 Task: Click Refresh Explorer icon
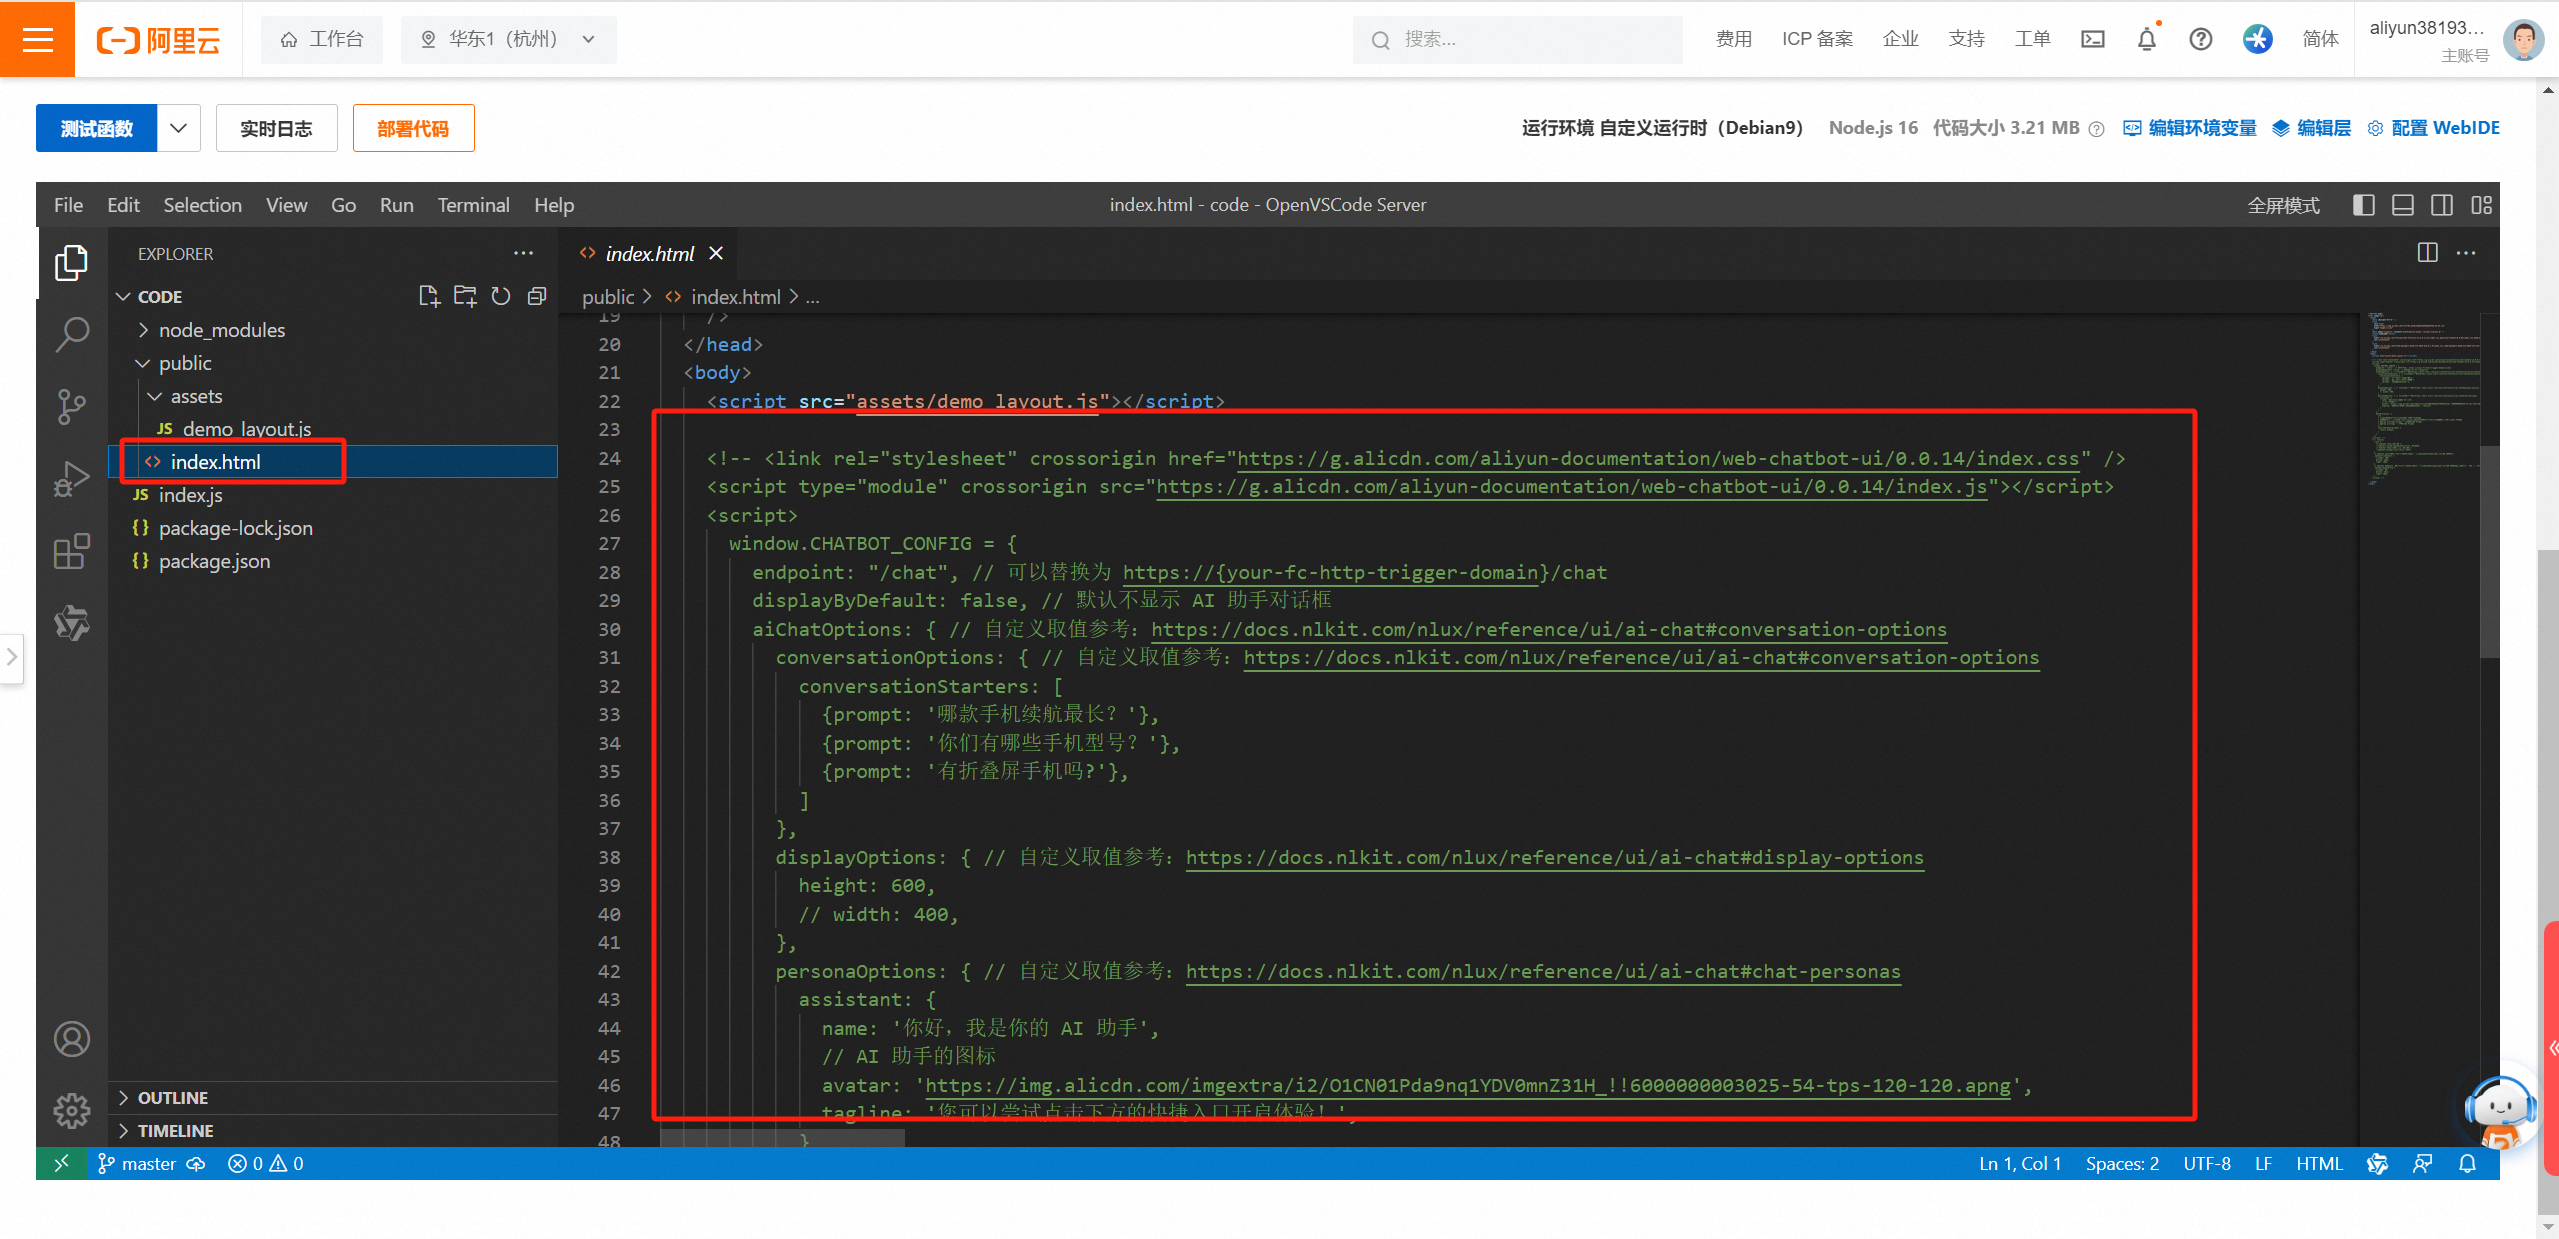(x=501, y=296)
